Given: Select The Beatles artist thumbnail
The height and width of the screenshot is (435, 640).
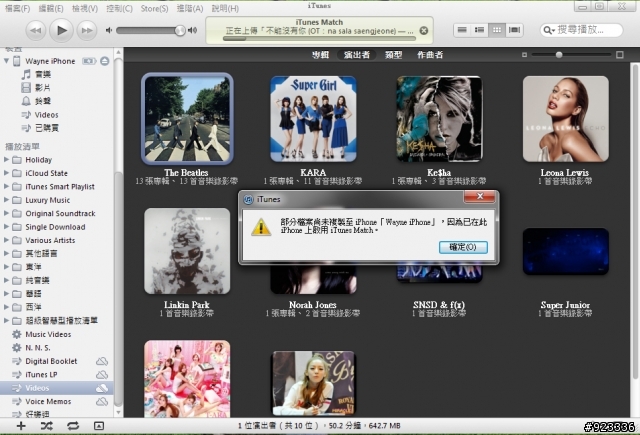Looking at the screenshot, I should 187,119.
